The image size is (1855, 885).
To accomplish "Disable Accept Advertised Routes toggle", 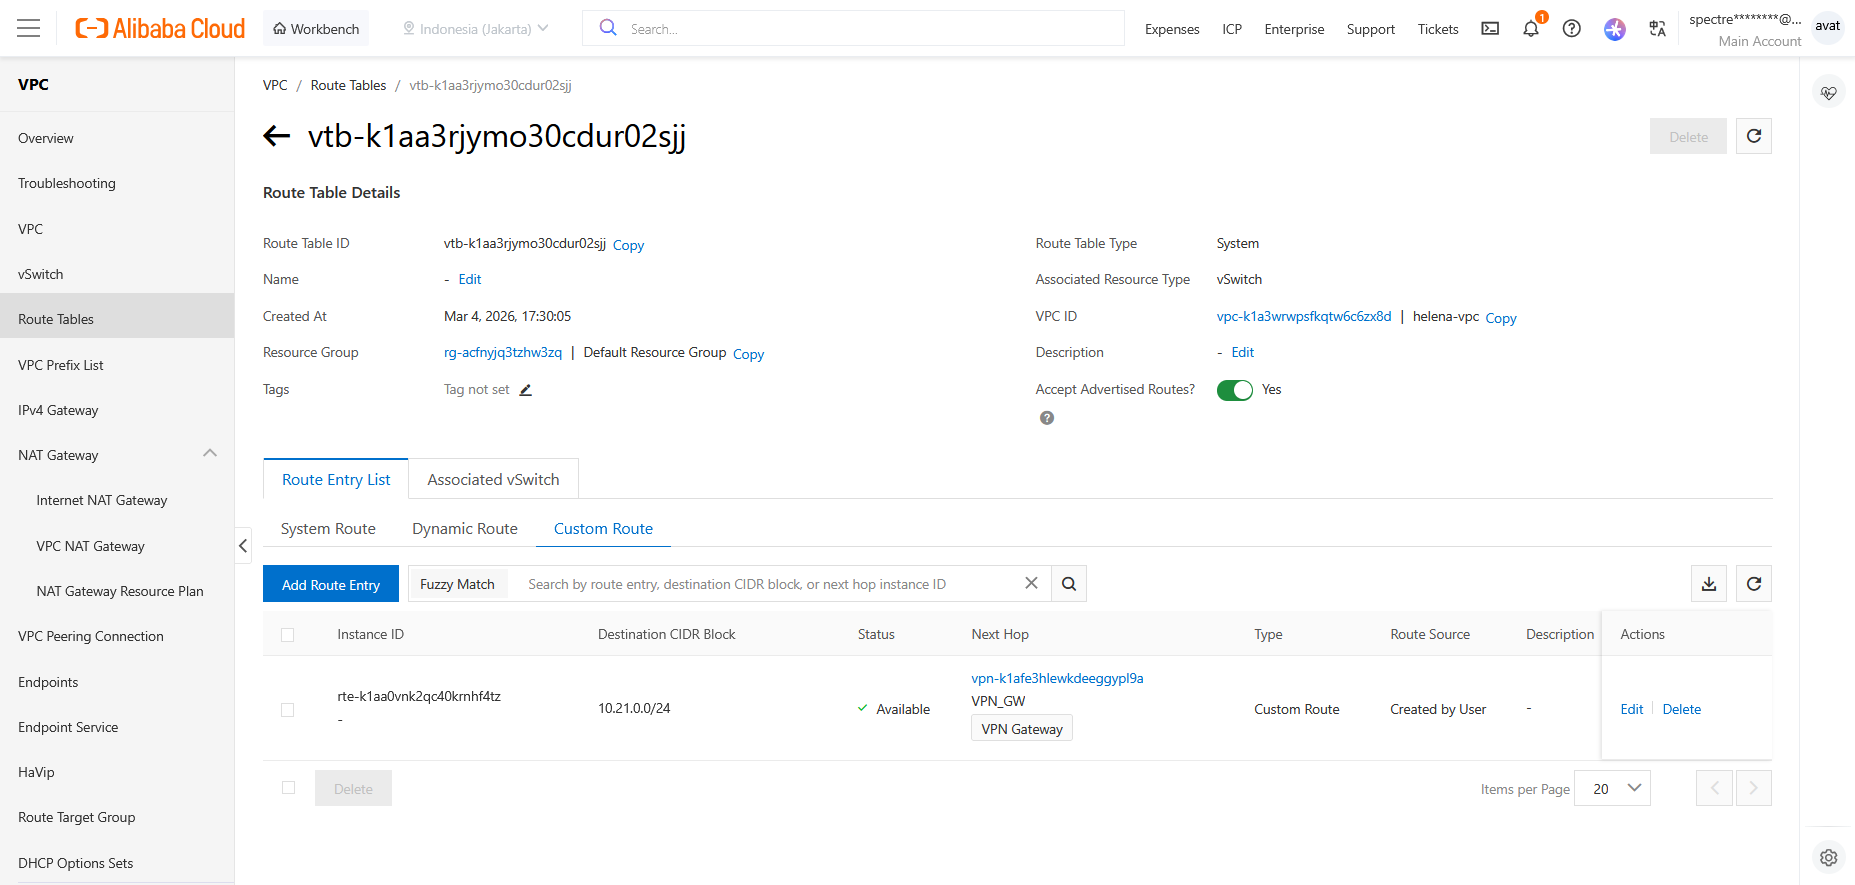I will pyautogui.click(x=1234, y=390).
